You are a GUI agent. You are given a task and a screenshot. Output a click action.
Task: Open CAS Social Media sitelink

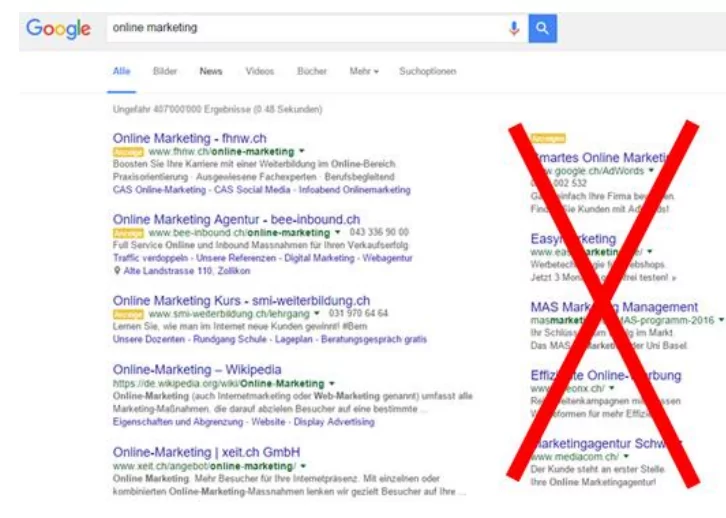coord(252,190)
